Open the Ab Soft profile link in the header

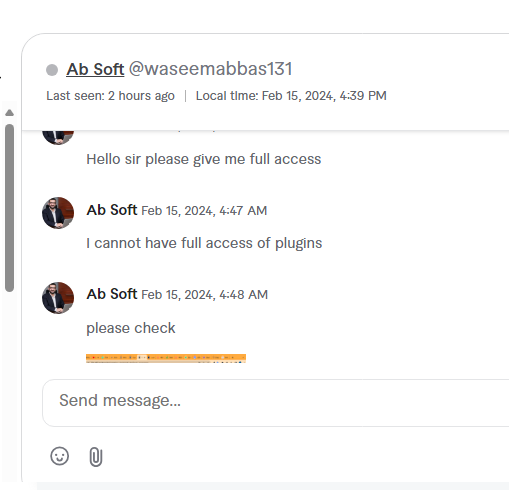(x=95, y=69)
